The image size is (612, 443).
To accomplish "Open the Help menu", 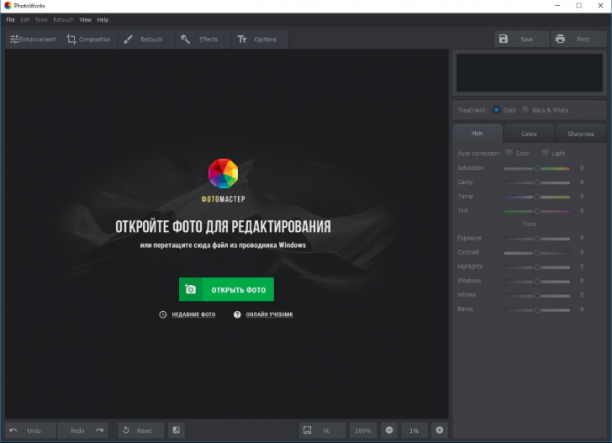I will (103, 20).
